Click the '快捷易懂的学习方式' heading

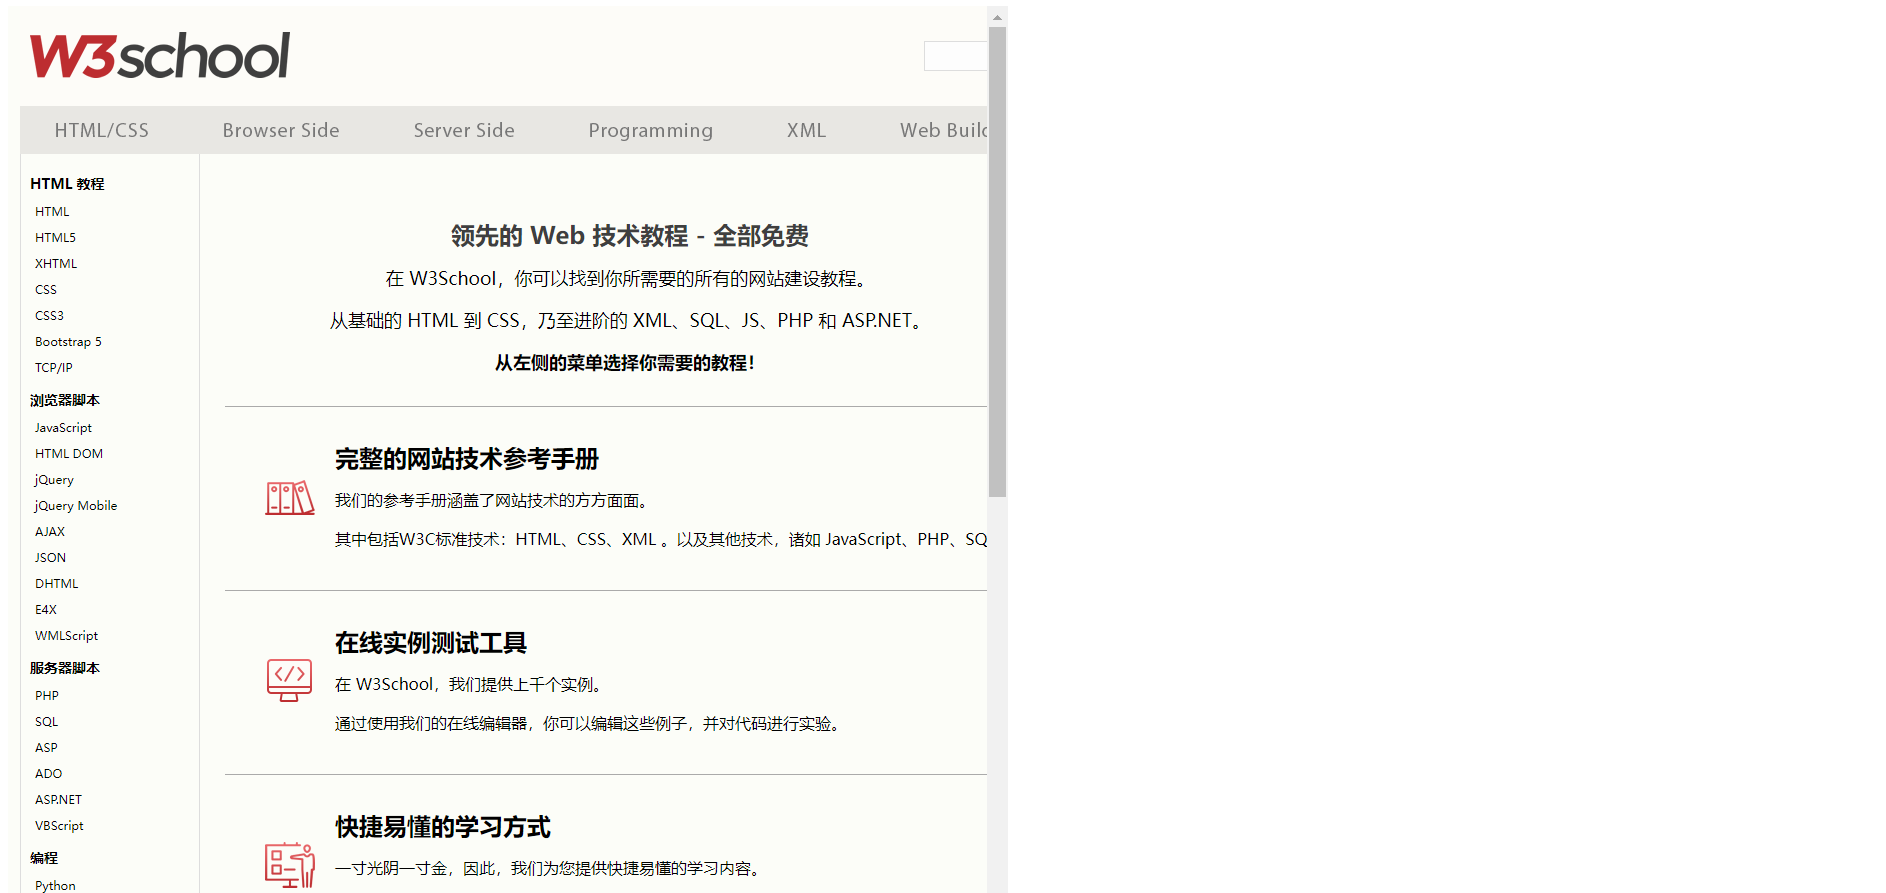point(443,827)
